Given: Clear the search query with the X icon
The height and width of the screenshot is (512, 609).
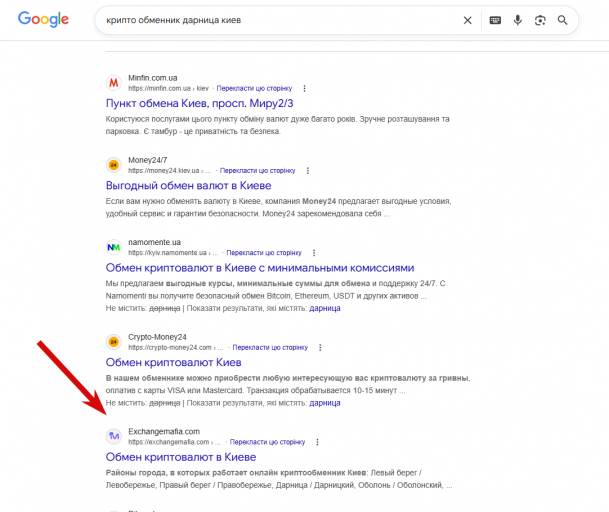Looking at the screenshot, I should coord(468,20).
